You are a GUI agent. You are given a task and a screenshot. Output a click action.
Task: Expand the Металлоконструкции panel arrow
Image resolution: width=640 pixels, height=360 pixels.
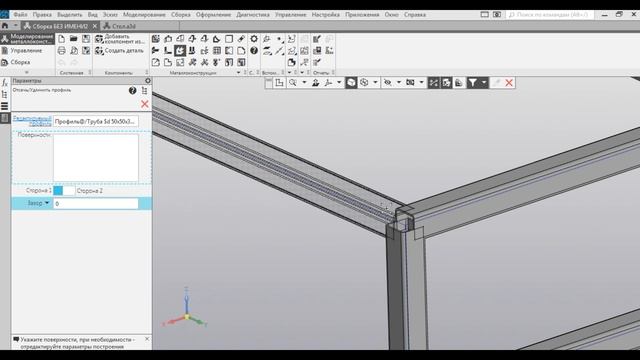[x=239, y=73]
